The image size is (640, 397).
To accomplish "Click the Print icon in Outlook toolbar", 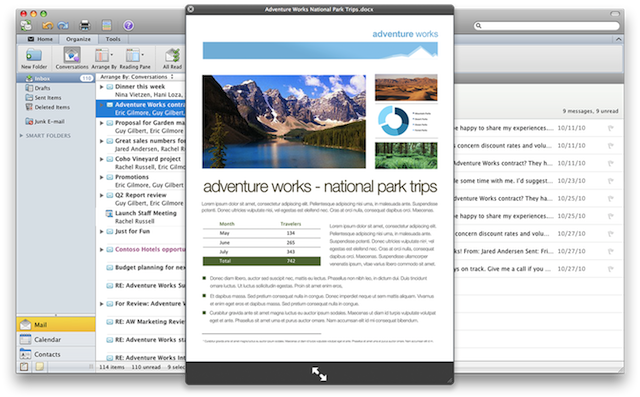I will [x=85, y=25].
